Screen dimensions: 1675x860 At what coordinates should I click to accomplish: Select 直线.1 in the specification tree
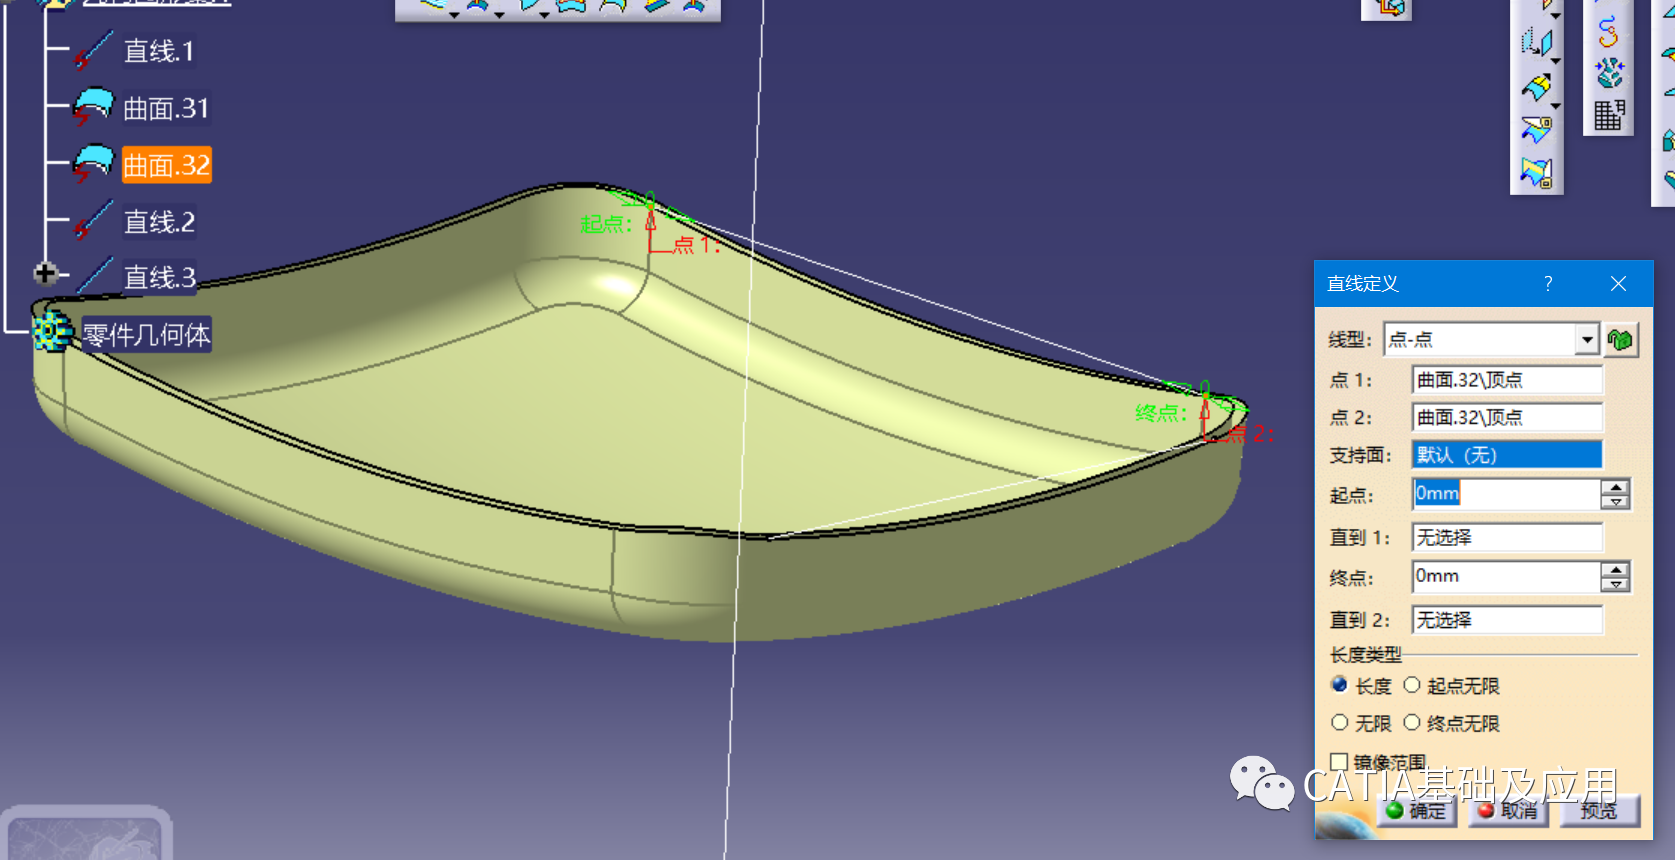coord(158,51)
